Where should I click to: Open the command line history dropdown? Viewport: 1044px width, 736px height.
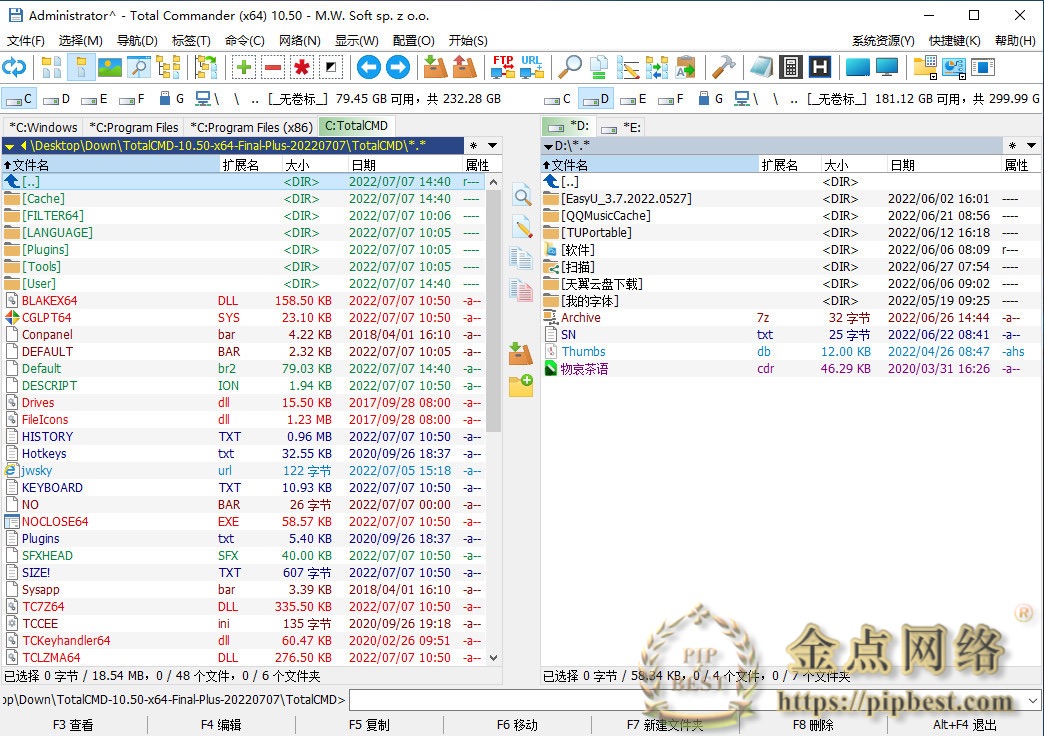[1034, 700]
